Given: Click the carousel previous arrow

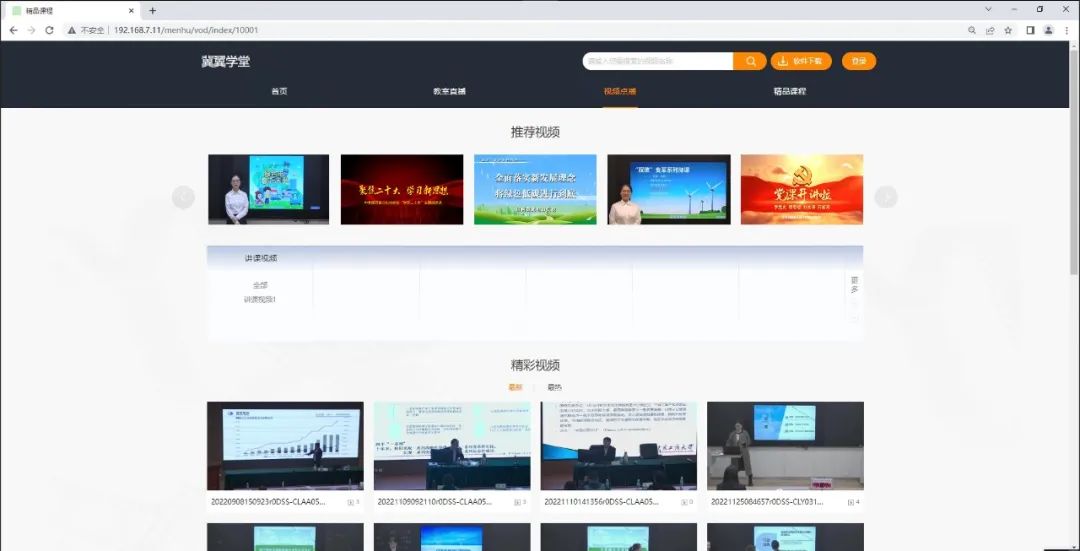Looking at the screenshot, I should (x=183, y=197).
